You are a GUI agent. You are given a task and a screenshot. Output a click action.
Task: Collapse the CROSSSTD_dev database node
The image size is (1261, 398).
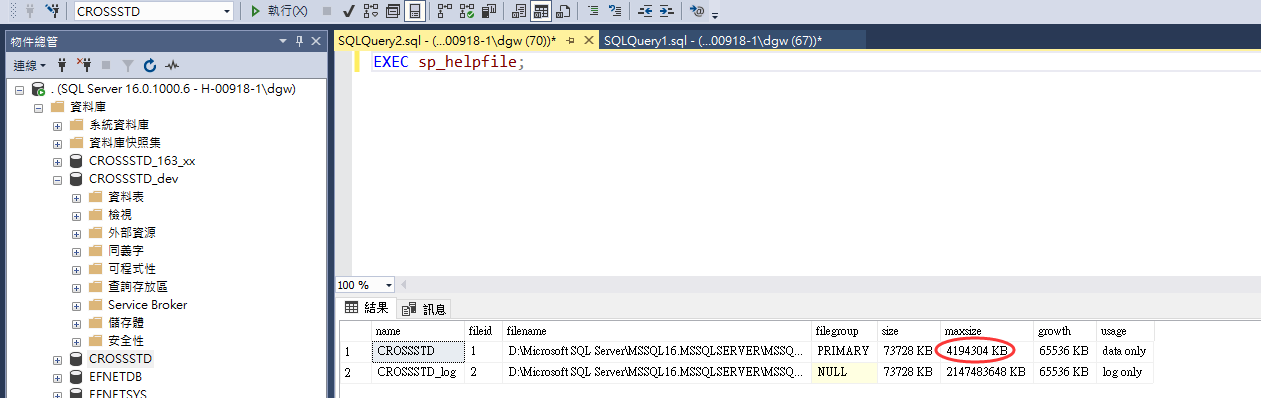coord(57,179)
